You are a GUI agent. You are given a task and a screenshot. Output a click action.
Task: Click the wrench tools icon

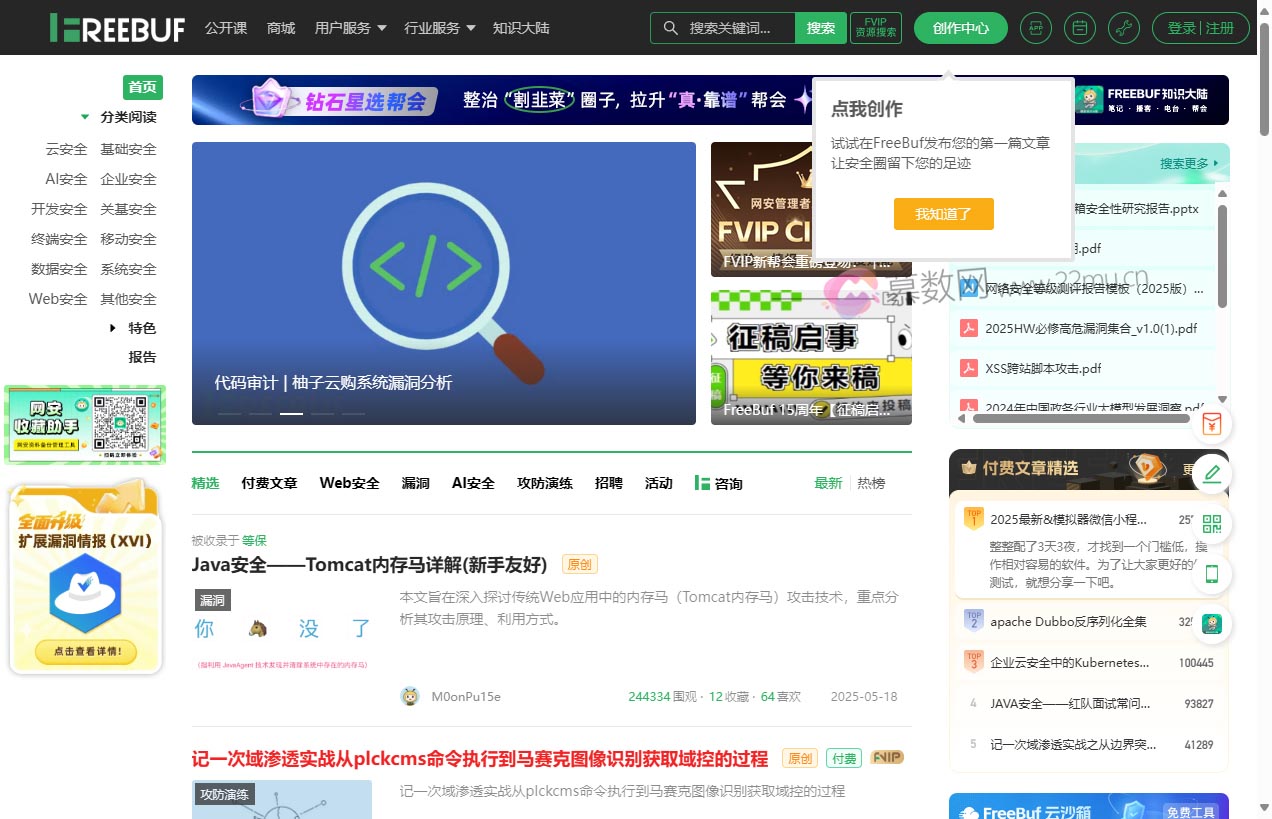[1123, 28]
